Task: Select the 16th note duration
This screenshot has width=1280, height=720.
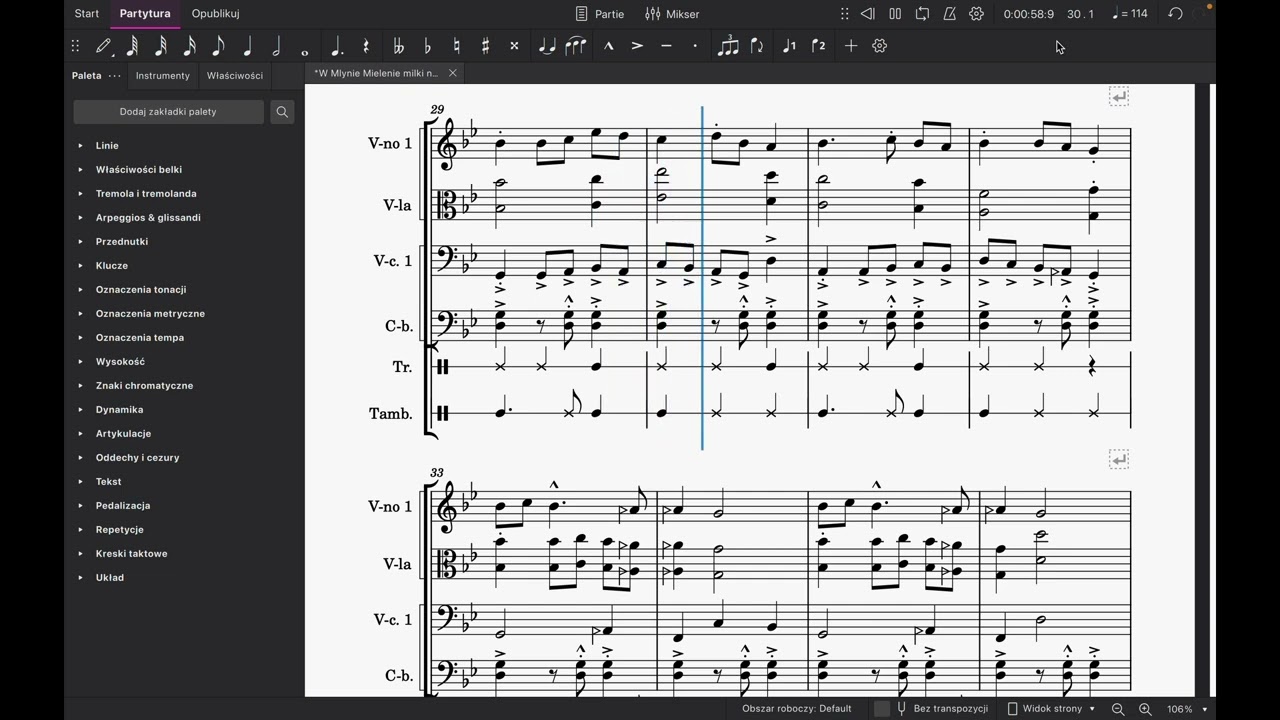Action: [x=189, y=46]
